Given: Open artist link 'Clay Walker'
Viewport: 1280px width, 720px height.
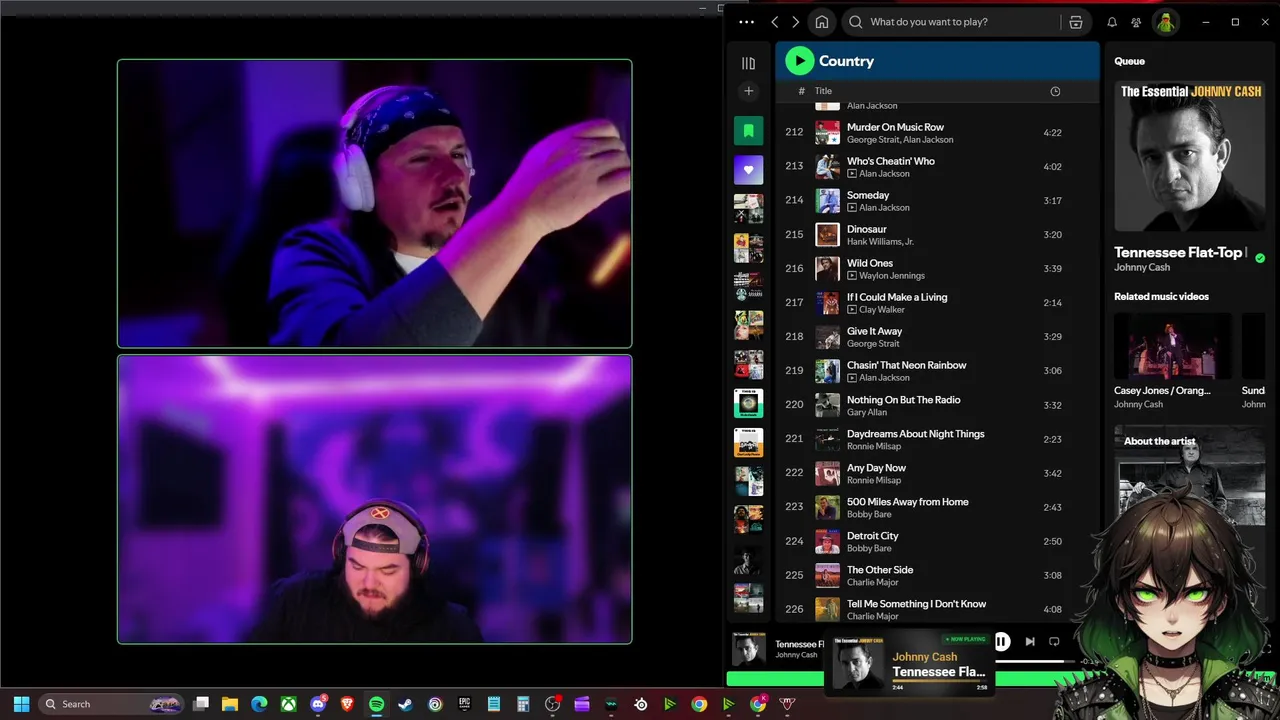Looking at the screenshot, I should (x=882, y=310).
